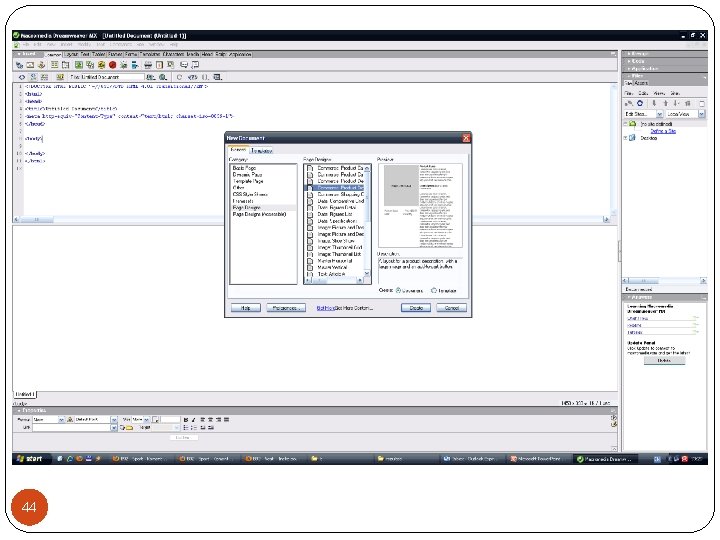Screen dimensions: 720x540
Task: Click Refresh Design View icon
Action: click(180, 77)
